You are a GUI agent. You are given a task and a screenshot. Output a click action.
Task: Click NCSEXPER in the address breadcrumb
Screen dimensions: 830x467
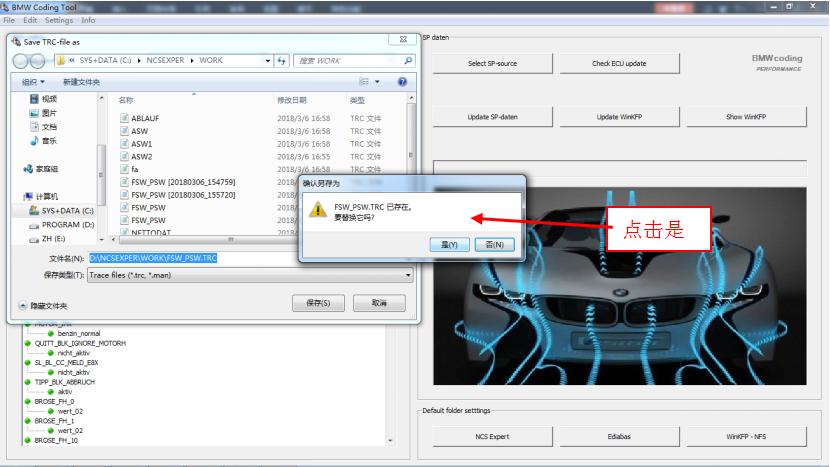(x=165, y=60)
